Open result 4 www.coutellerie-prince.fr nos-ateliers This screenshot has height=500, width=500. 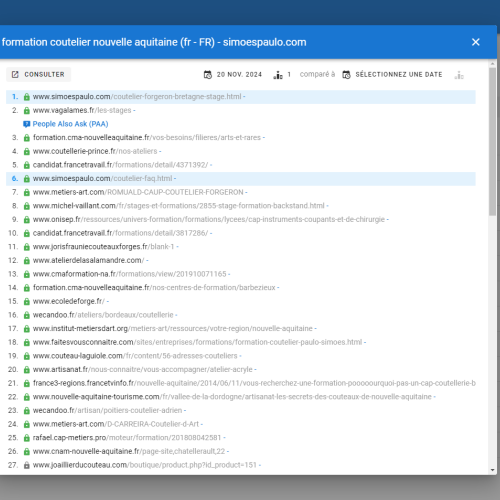(95, 151)
